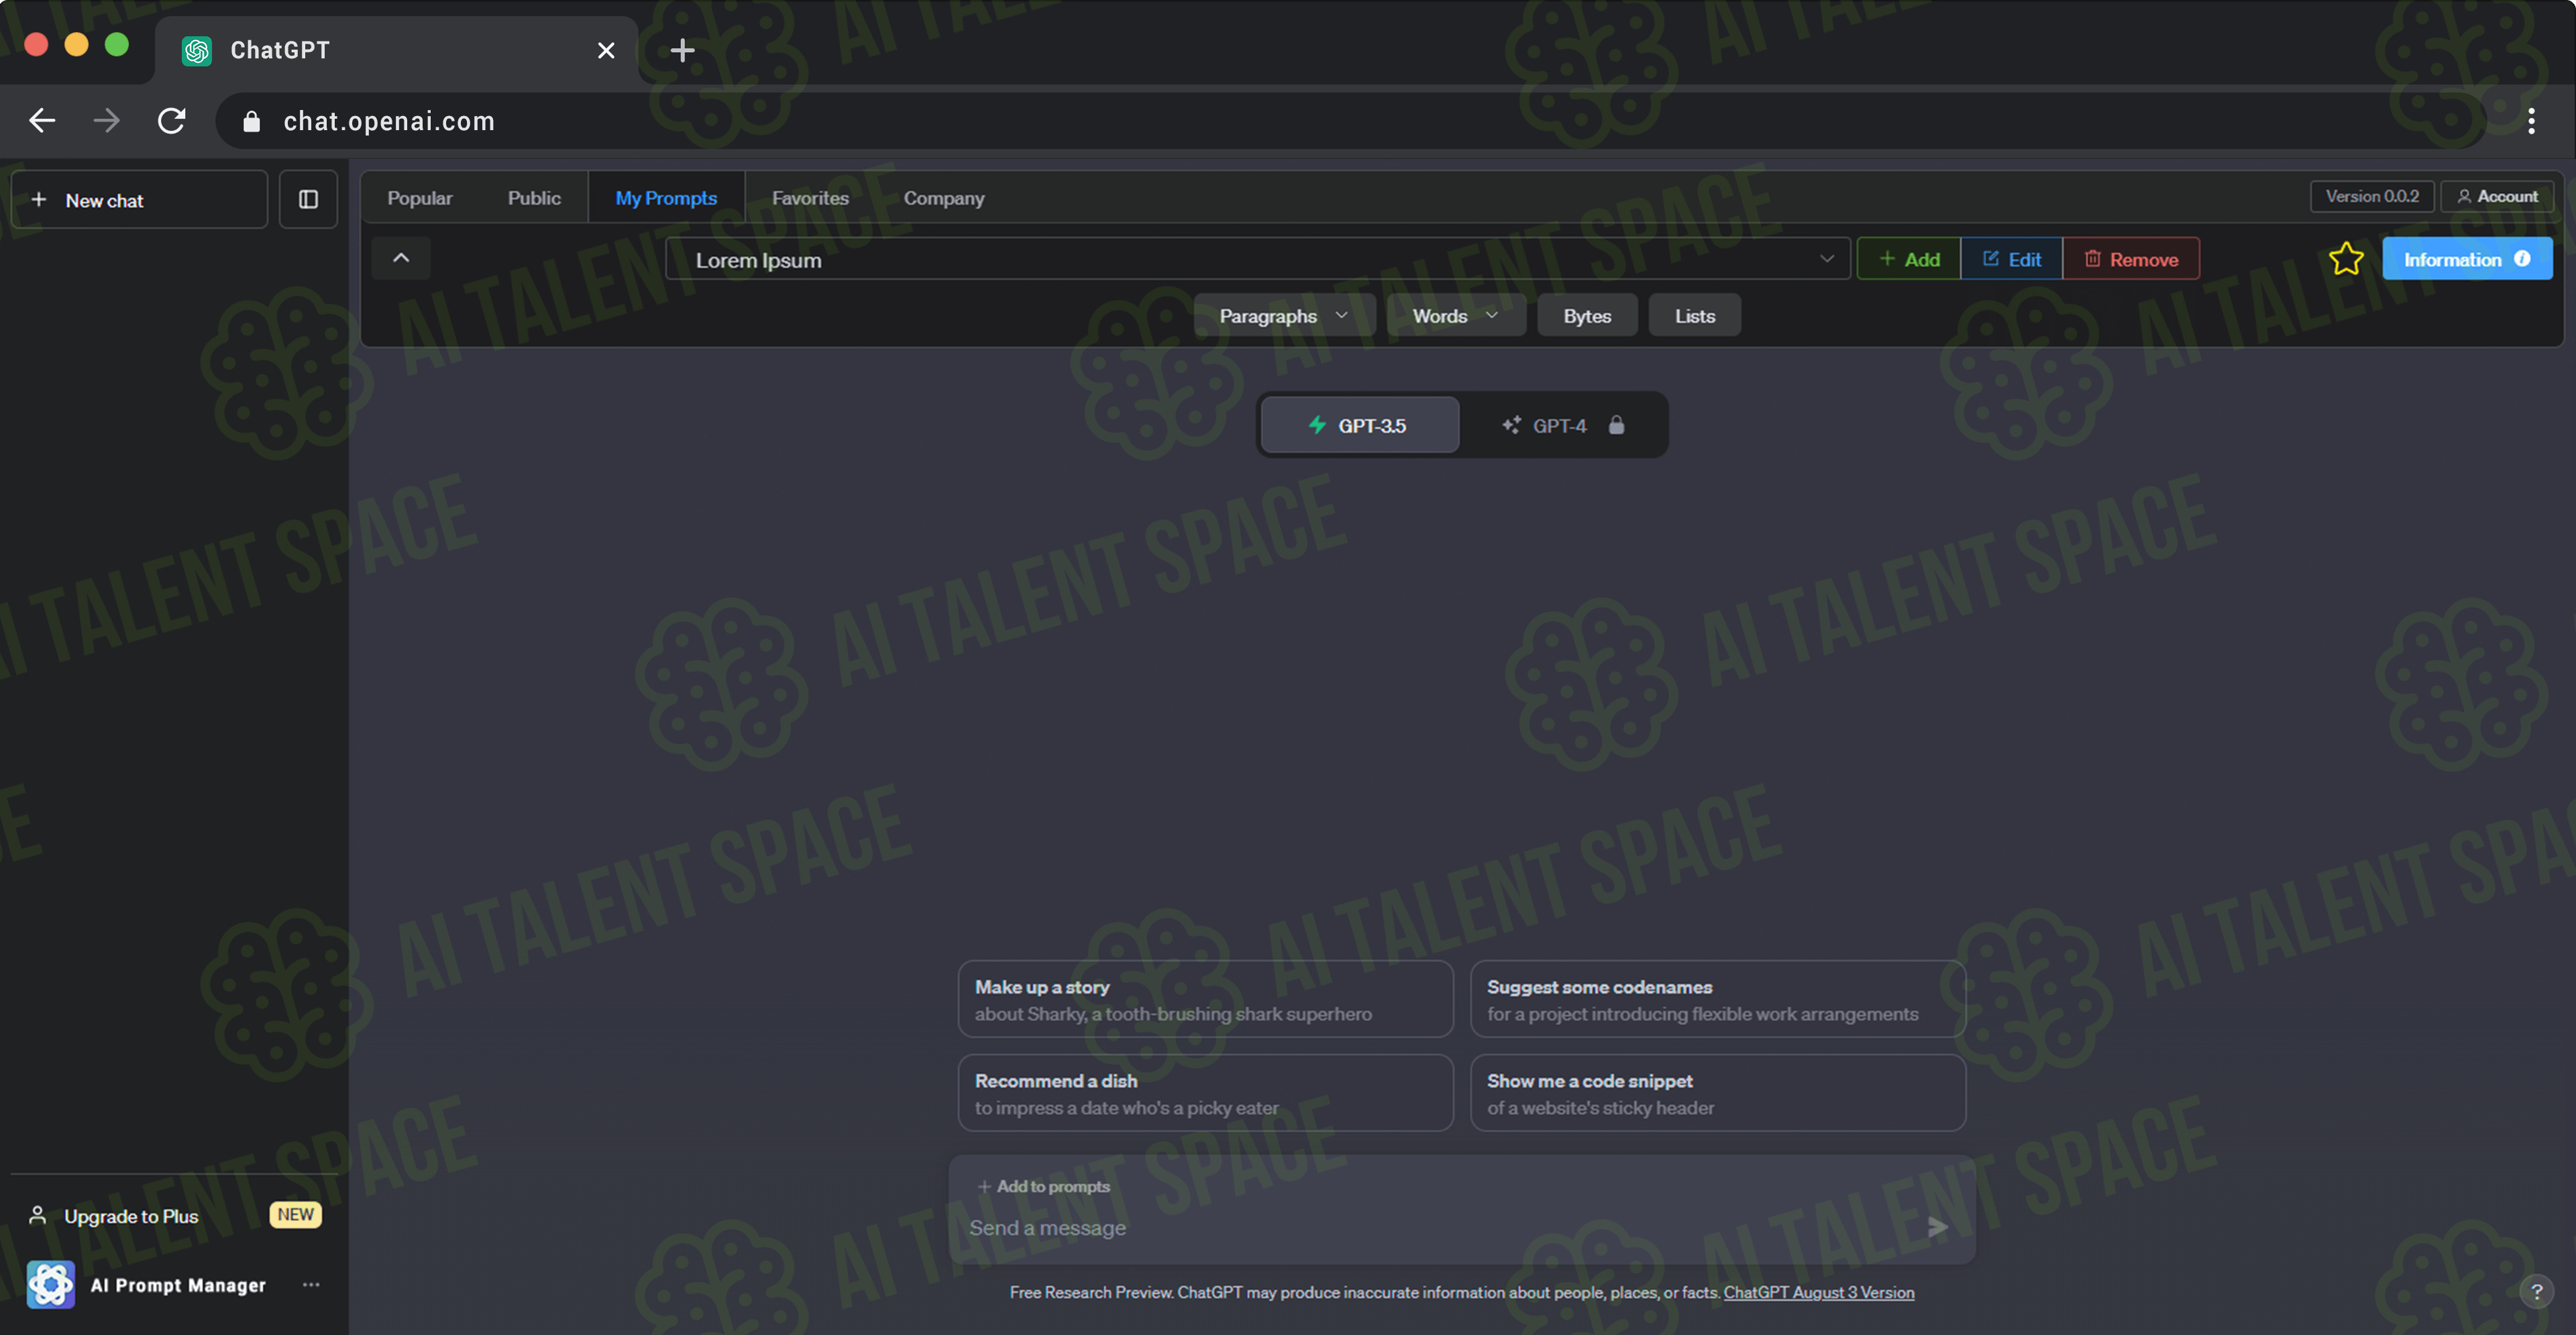This screenshot has width=2576, height=1335.
Task: Hide the sidebar with panel icon
Action: 308,199
